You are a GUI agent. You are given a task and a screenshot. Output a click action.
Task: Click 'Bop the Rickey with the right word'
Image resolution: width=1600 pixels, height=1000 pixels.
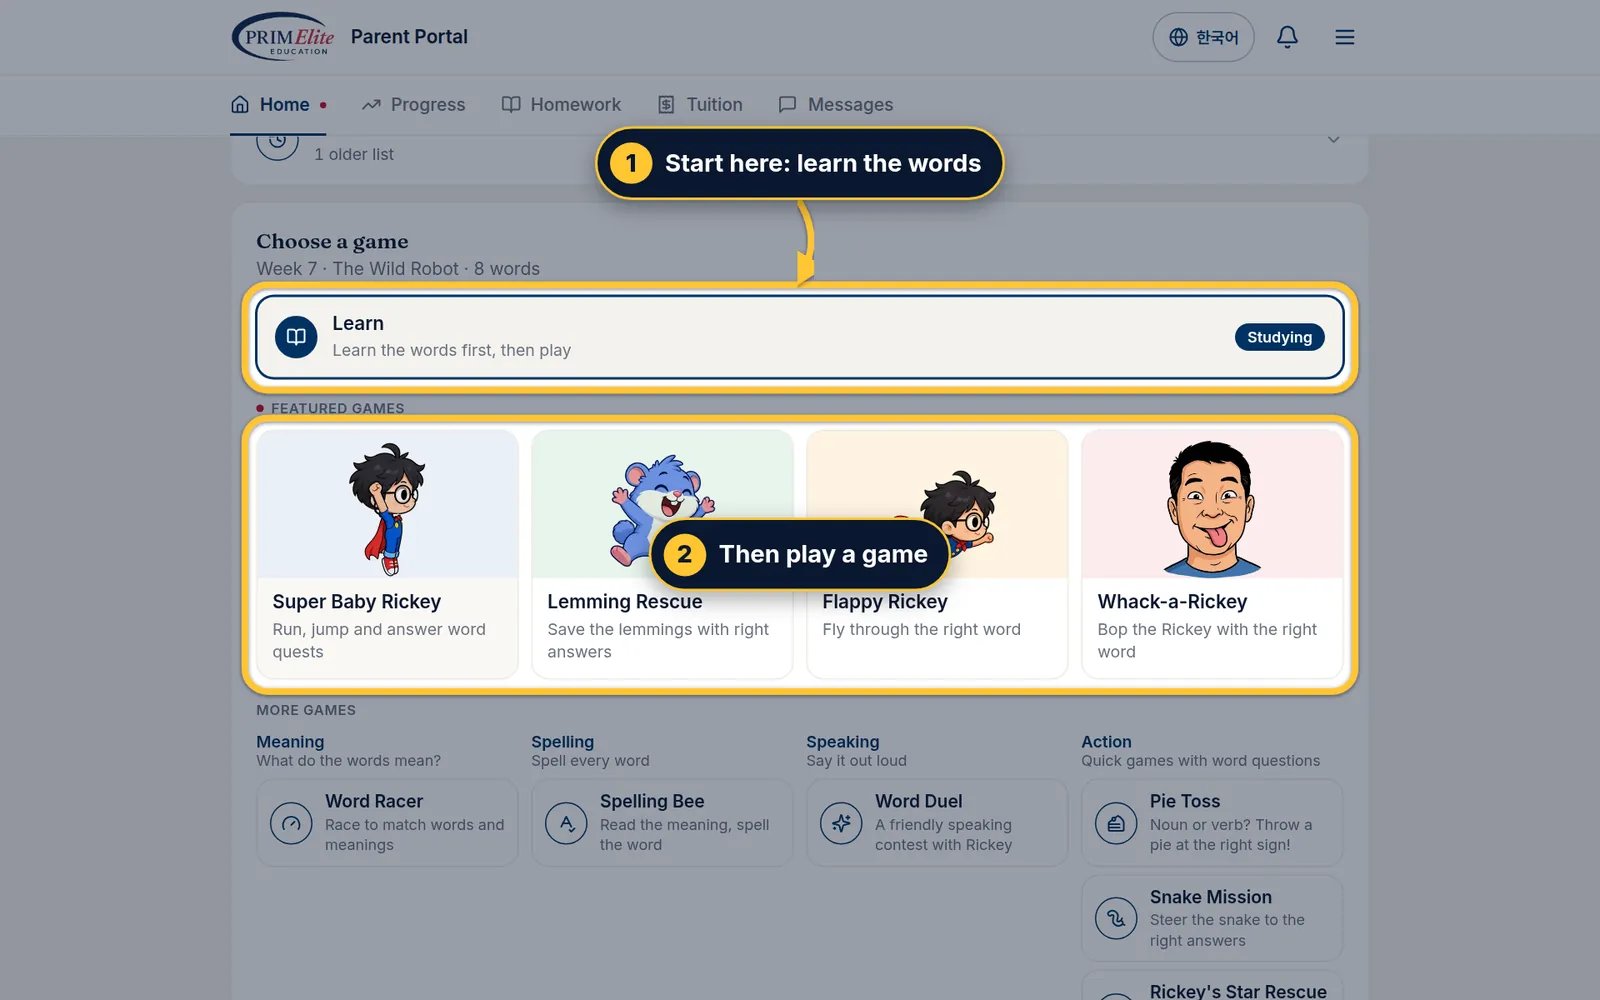coord(1207,640)
